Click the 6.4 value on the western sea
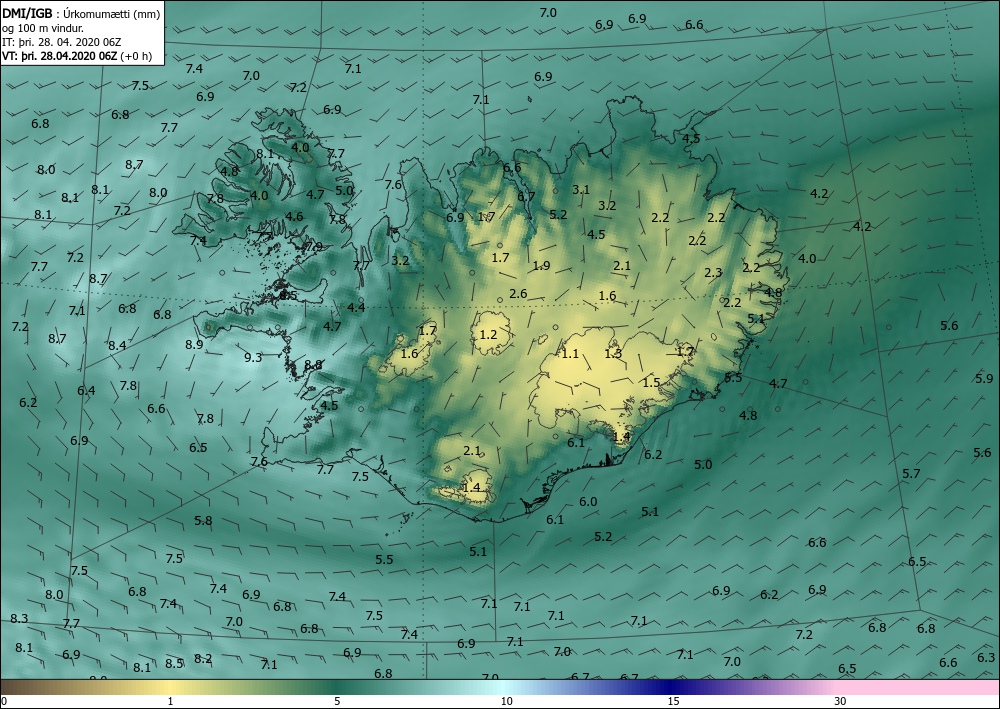The width and height of the screenshot is (1000, 709). click(86, 390)
